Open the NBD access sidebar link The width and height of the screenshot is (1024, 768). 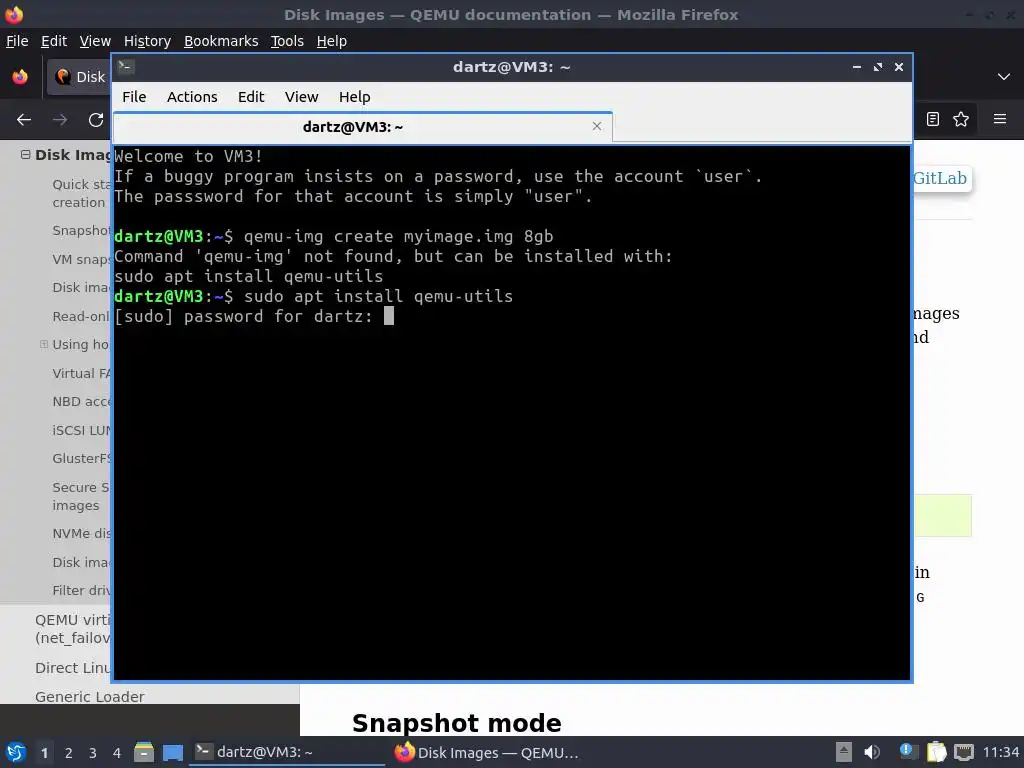pyautogui.click(x=81, y=402)
